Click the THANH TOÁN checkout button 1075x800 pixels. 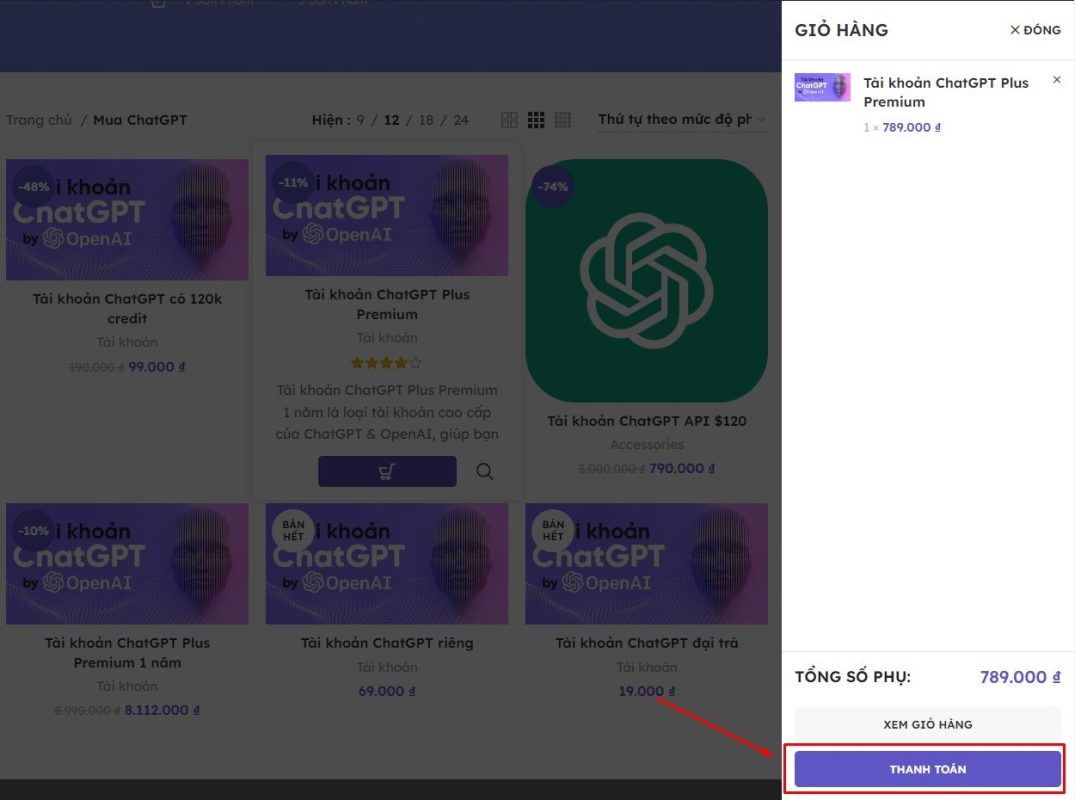tap(928, 769)
